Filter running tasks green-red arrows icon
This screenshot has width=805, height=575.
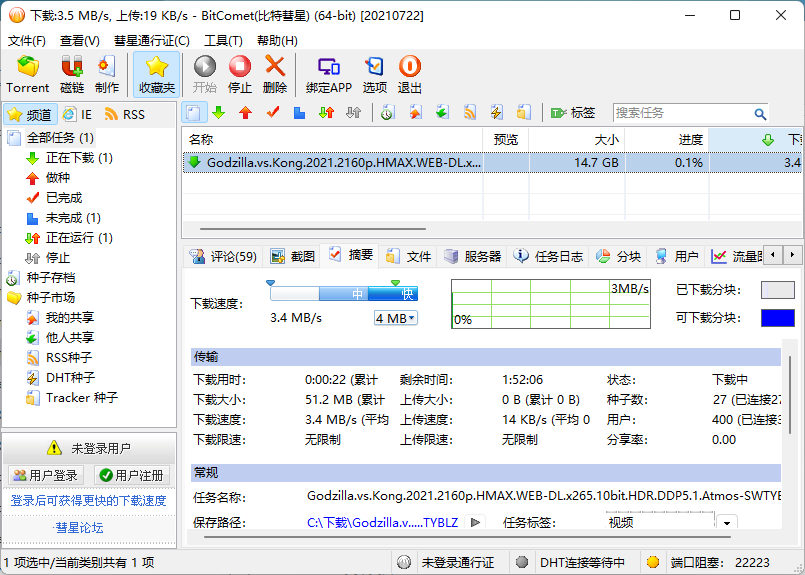point(327,112)
